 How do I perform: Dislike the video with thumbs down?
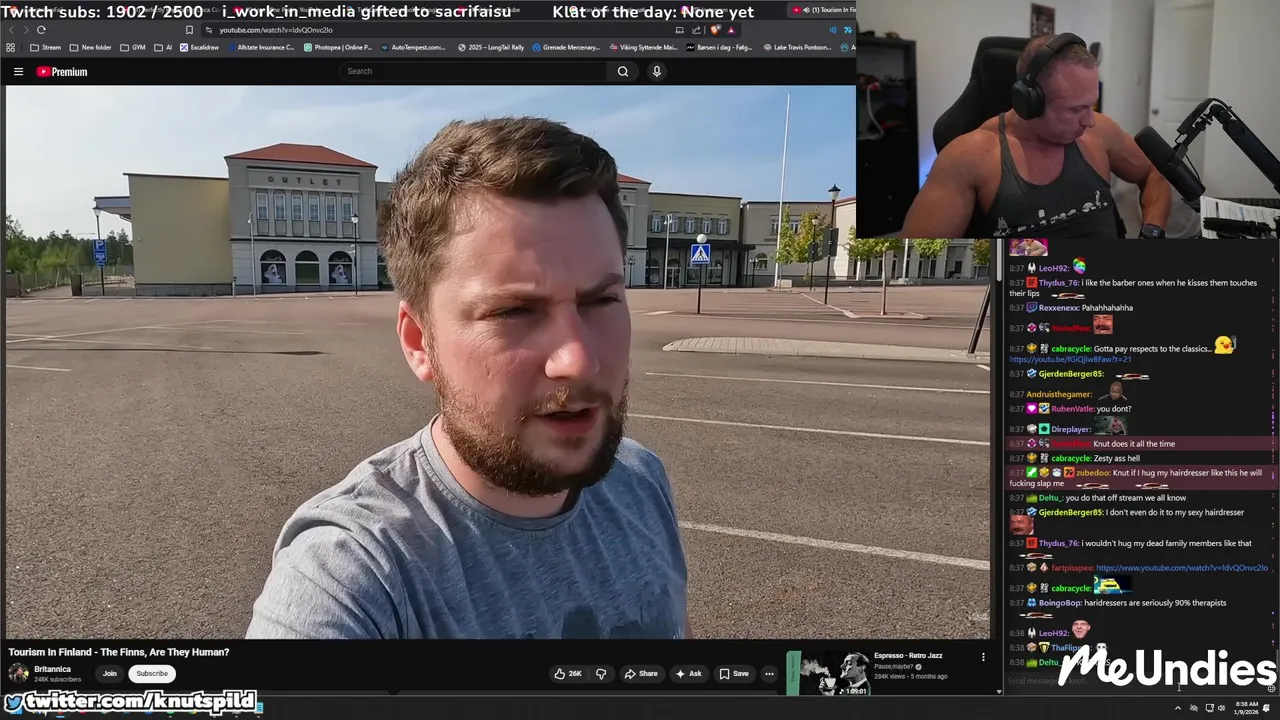click(x=601, y=674)
